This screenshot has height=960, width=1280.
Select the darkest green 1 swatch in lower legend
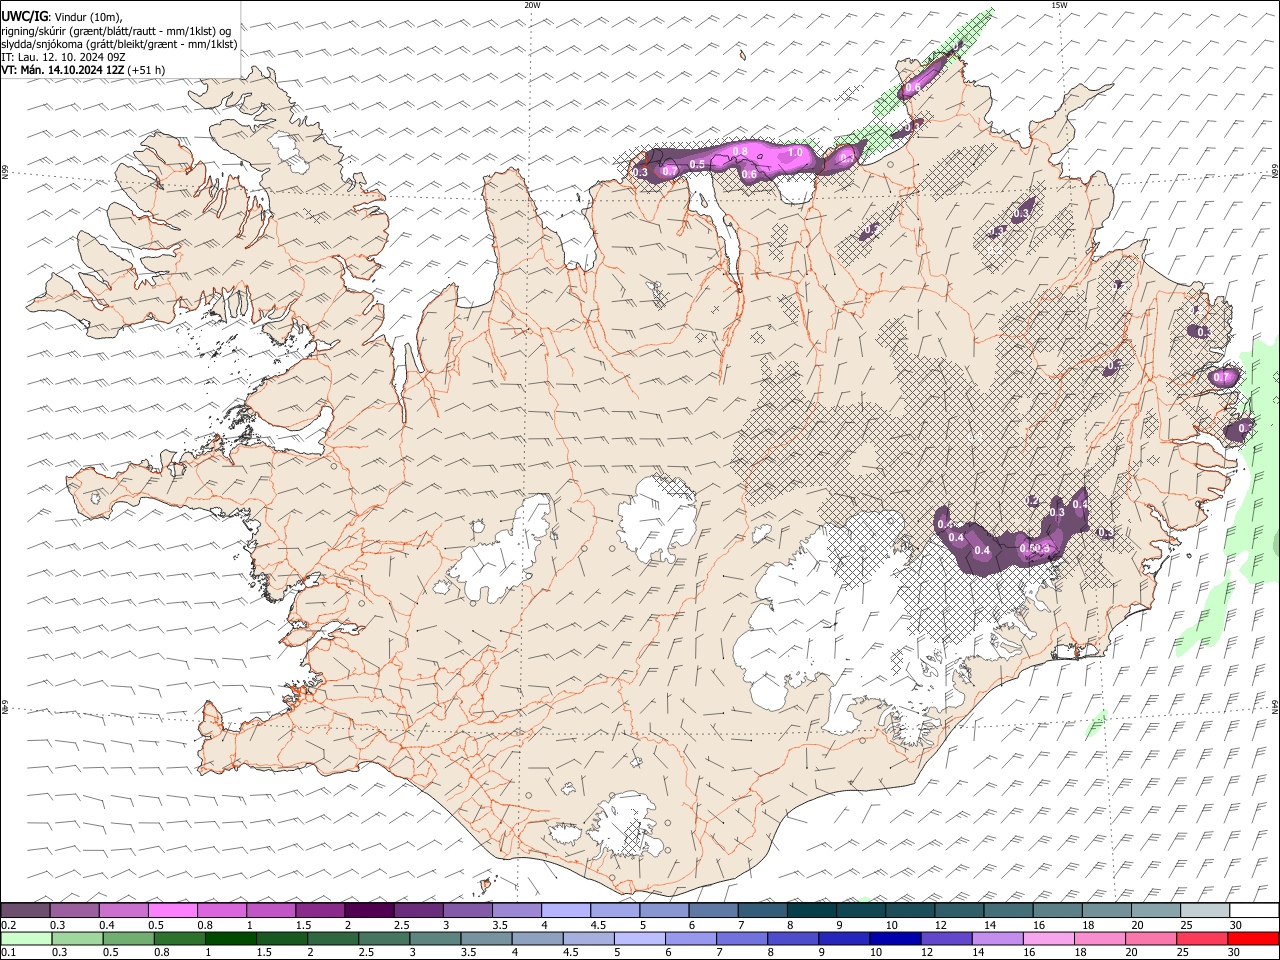click(230, 938)
